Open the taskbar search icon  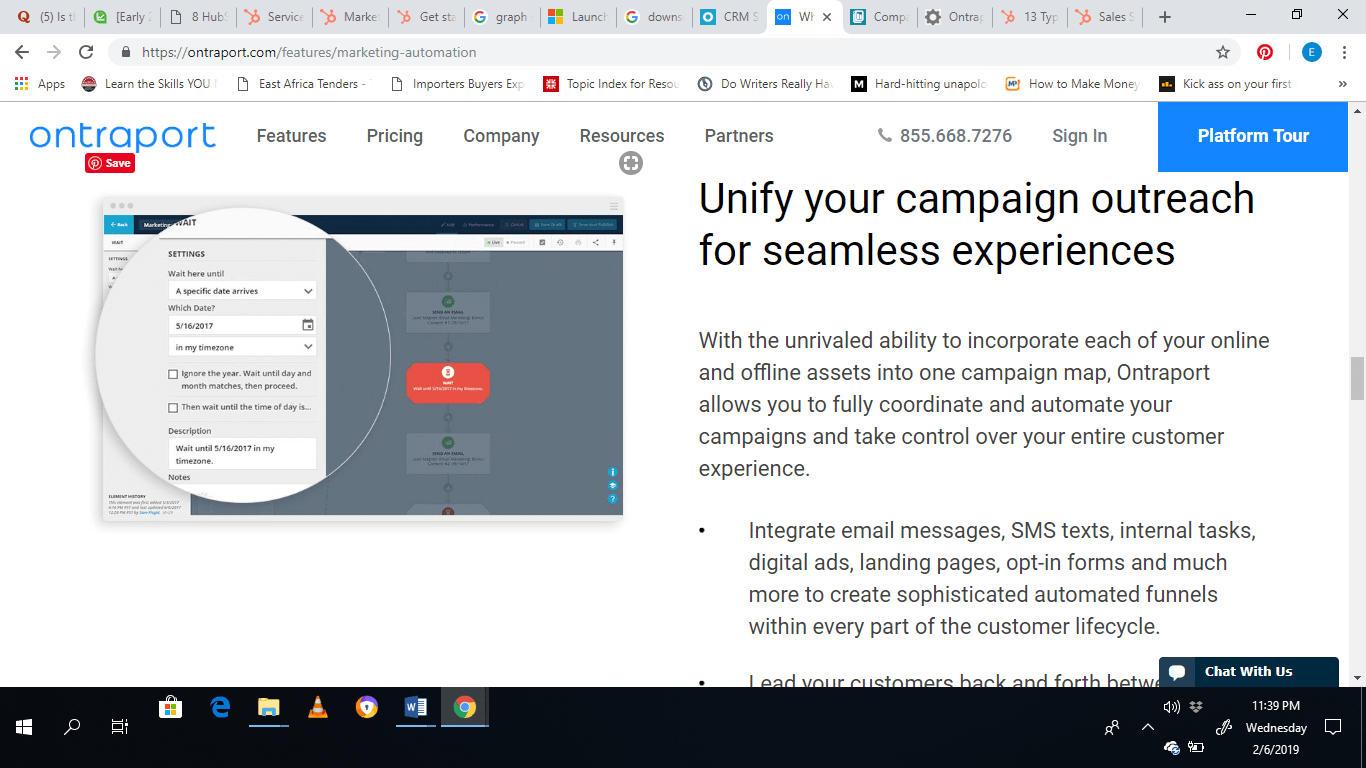pyautogui.click(x=72, y=727)
